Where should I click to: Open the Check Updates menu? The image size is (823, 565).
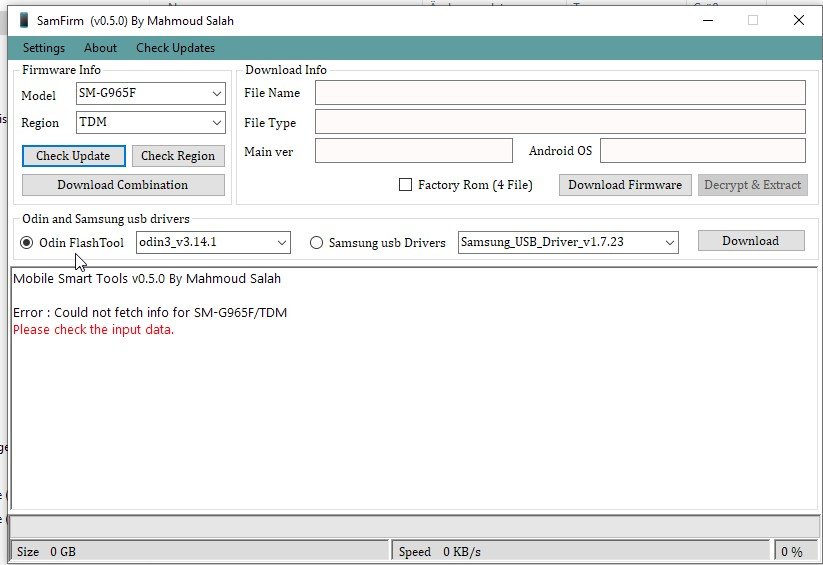[175, 48]
